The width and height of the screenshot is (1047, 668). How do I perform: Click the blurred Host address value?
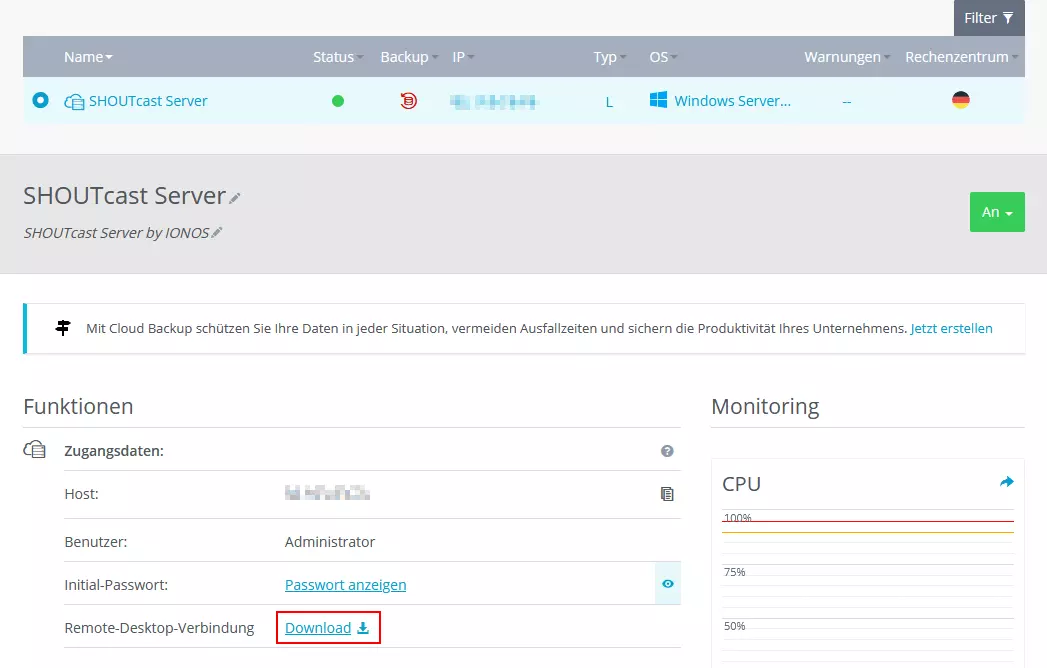pyautogui.click(x=327, y=494)
